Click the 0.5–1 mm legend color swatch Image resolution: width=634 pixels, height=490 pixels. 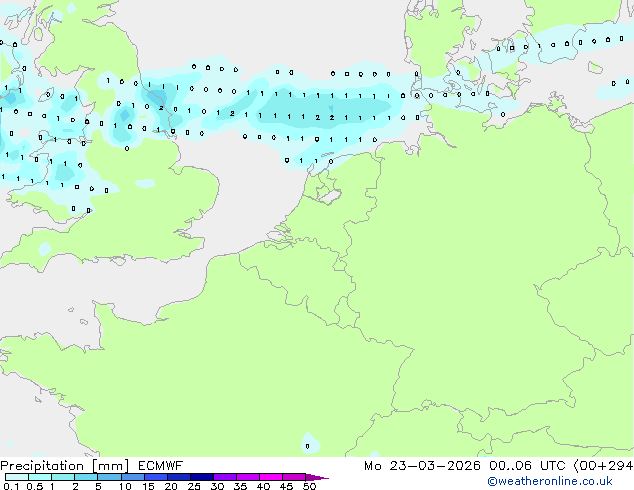pos(40,477)
